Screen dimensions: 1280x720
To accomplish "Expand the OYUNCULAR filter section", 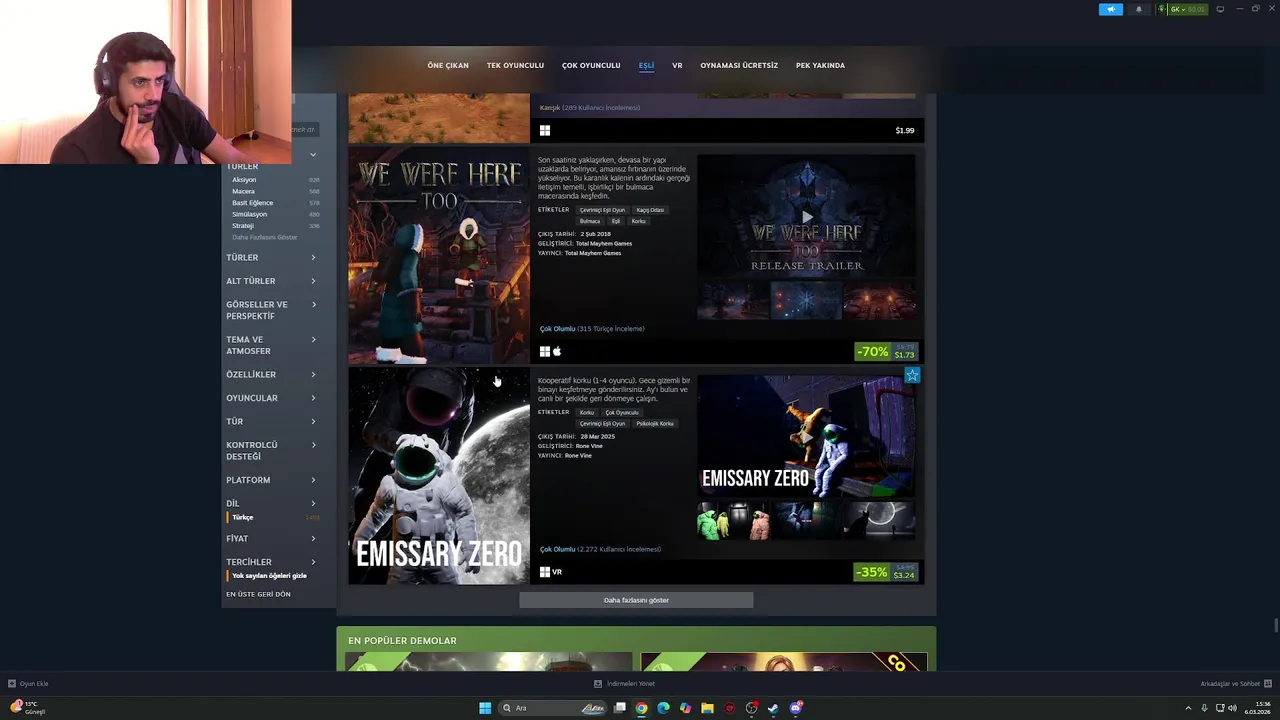I will [271, 398].
